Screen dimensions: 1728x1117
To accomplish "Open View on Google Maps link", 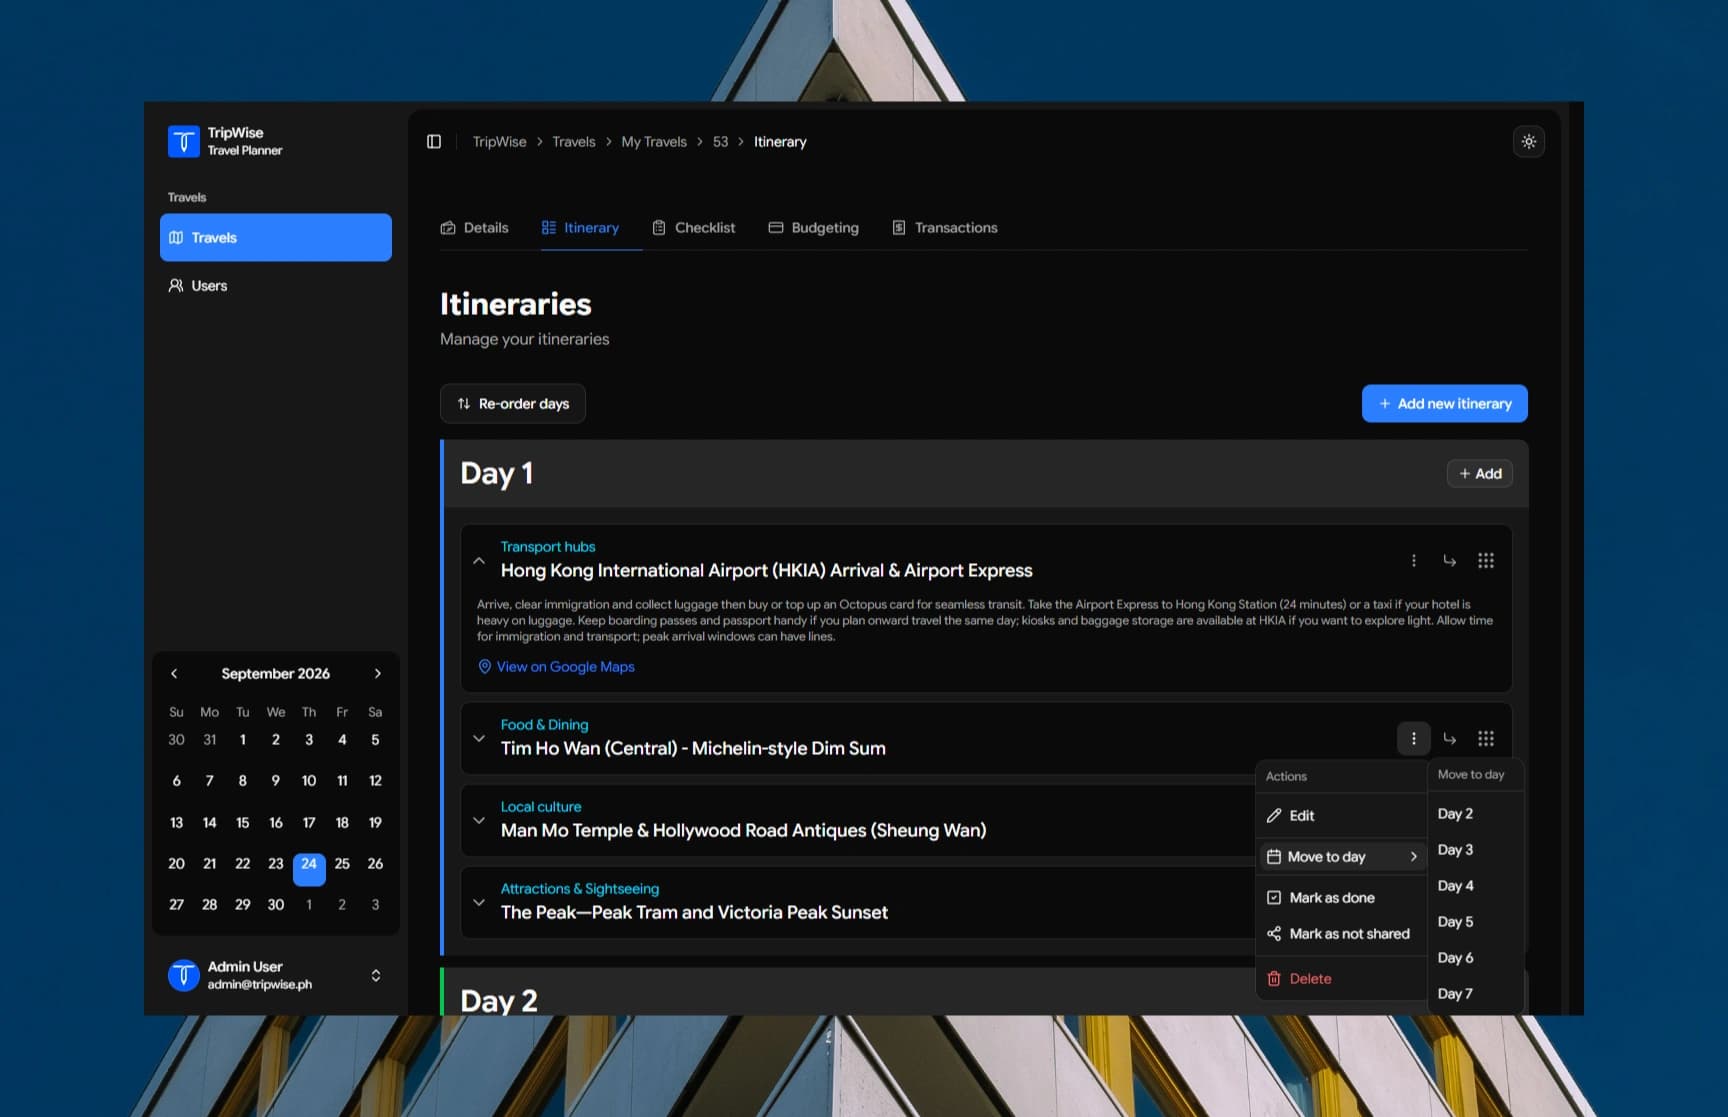I will point(556,667).
